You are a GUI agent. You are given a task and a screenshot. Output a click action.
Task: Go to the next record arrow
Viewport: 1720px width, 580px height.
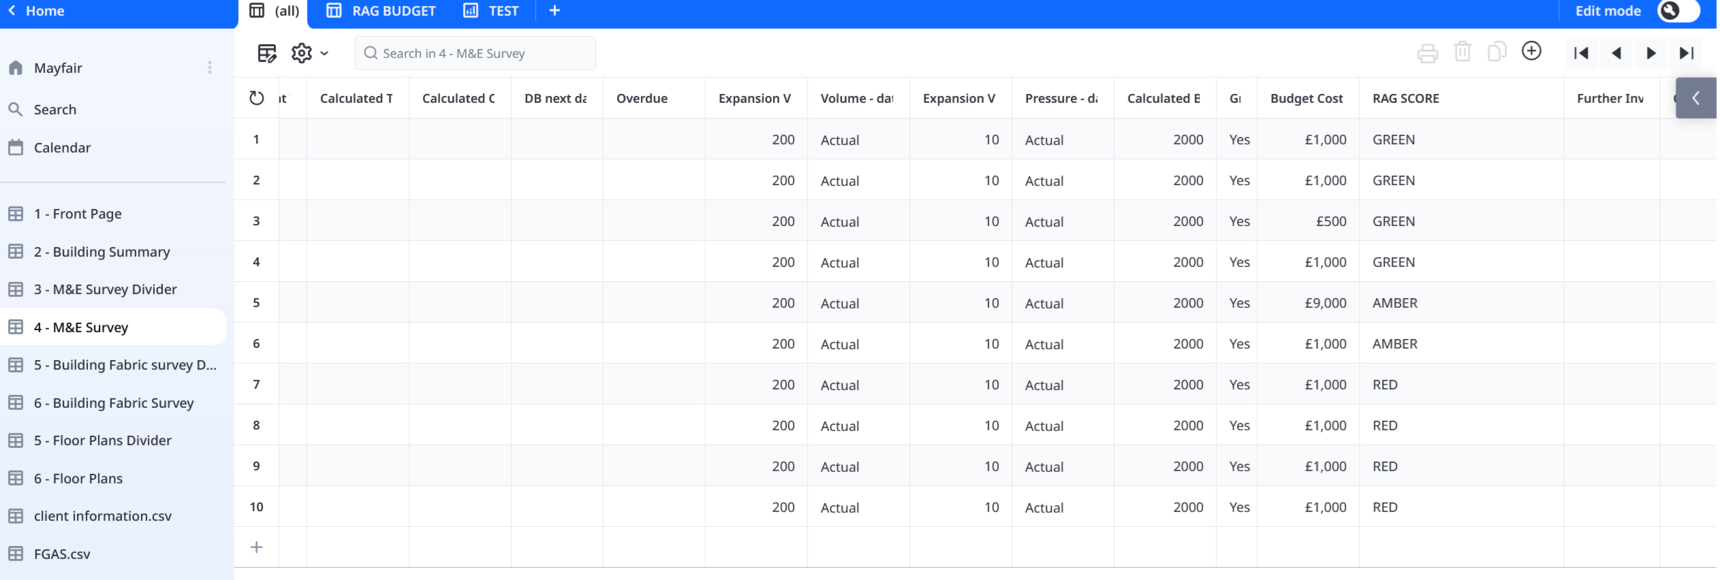(x=1651, y=53)
